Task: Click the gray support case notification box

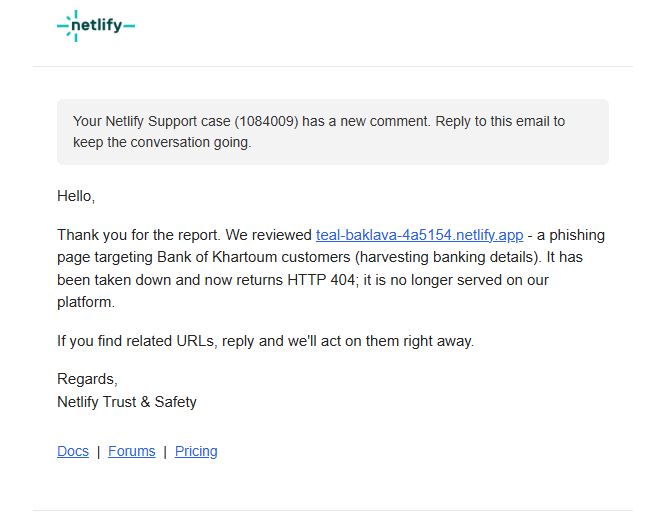Action: pyautogui.click(x=333, y=132)
